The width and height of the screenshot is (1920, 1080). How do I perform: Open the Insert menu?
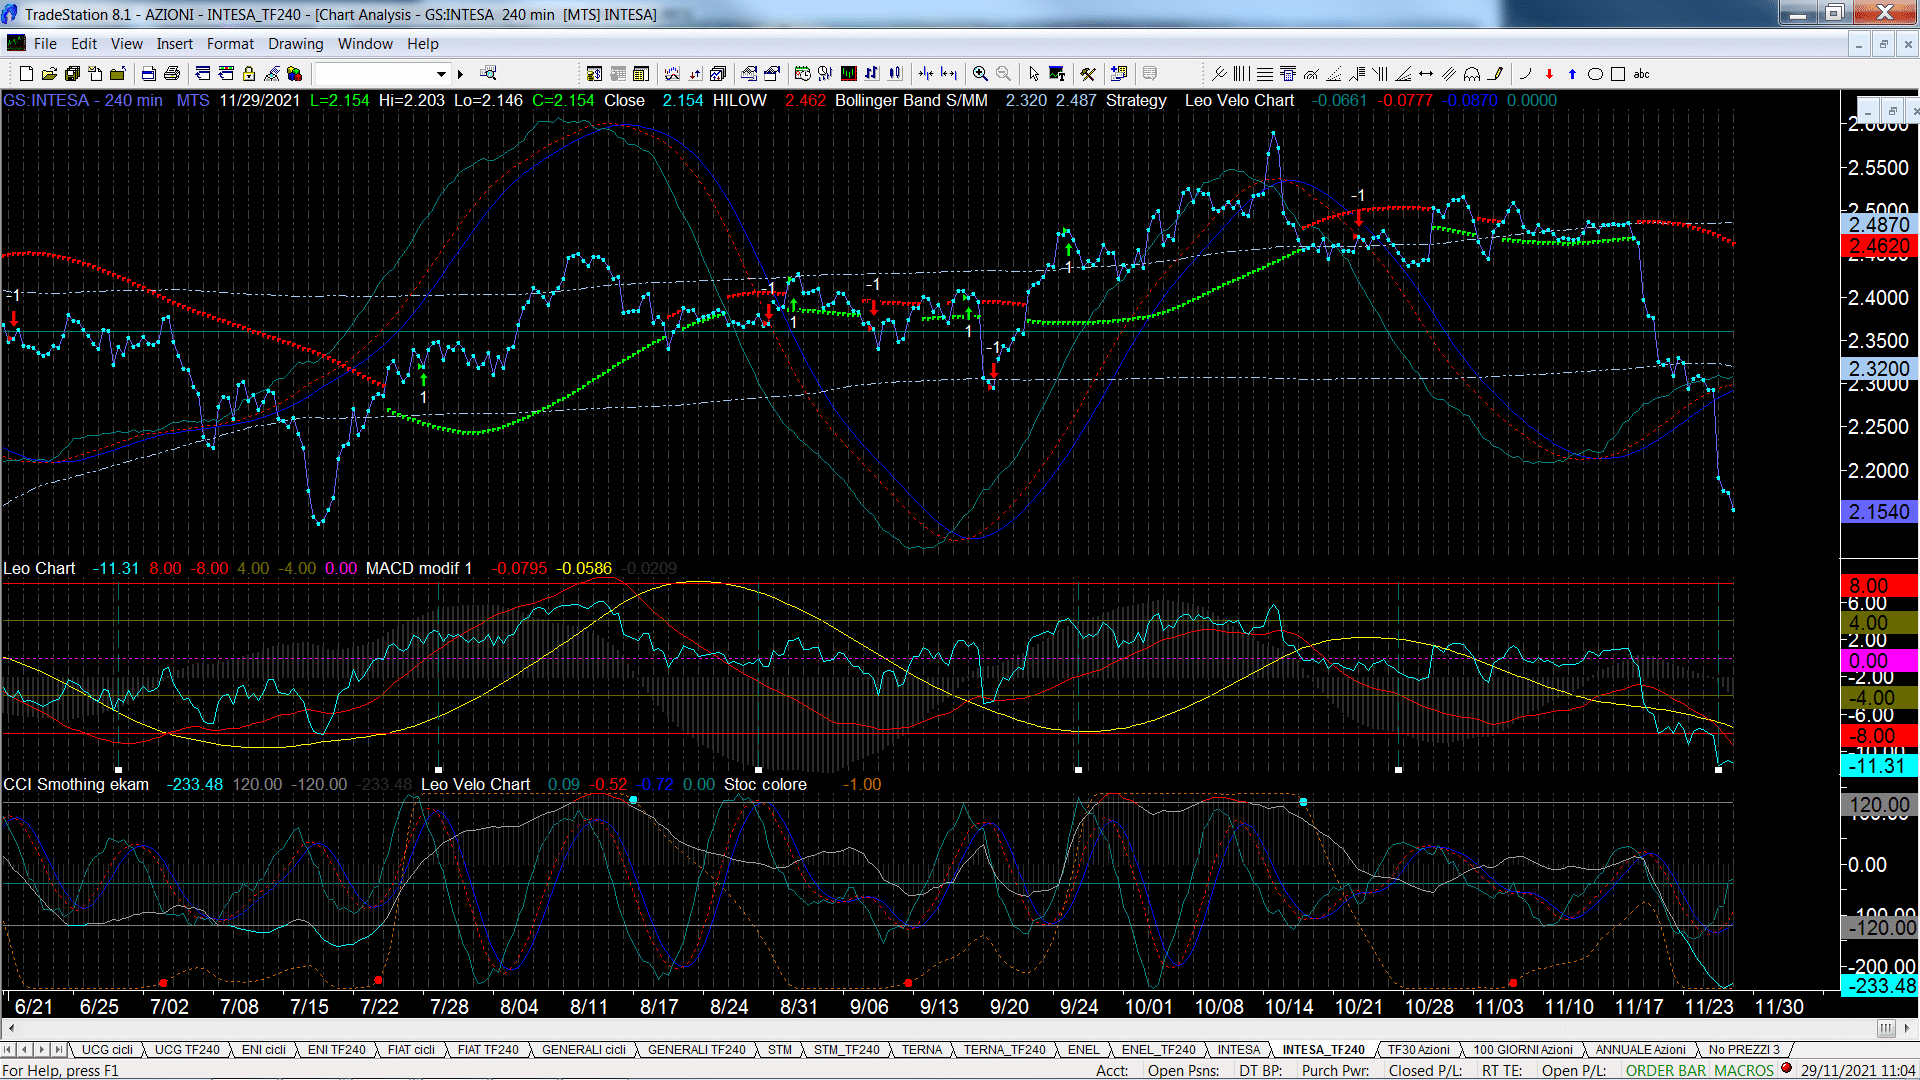(x=175, y=44)
